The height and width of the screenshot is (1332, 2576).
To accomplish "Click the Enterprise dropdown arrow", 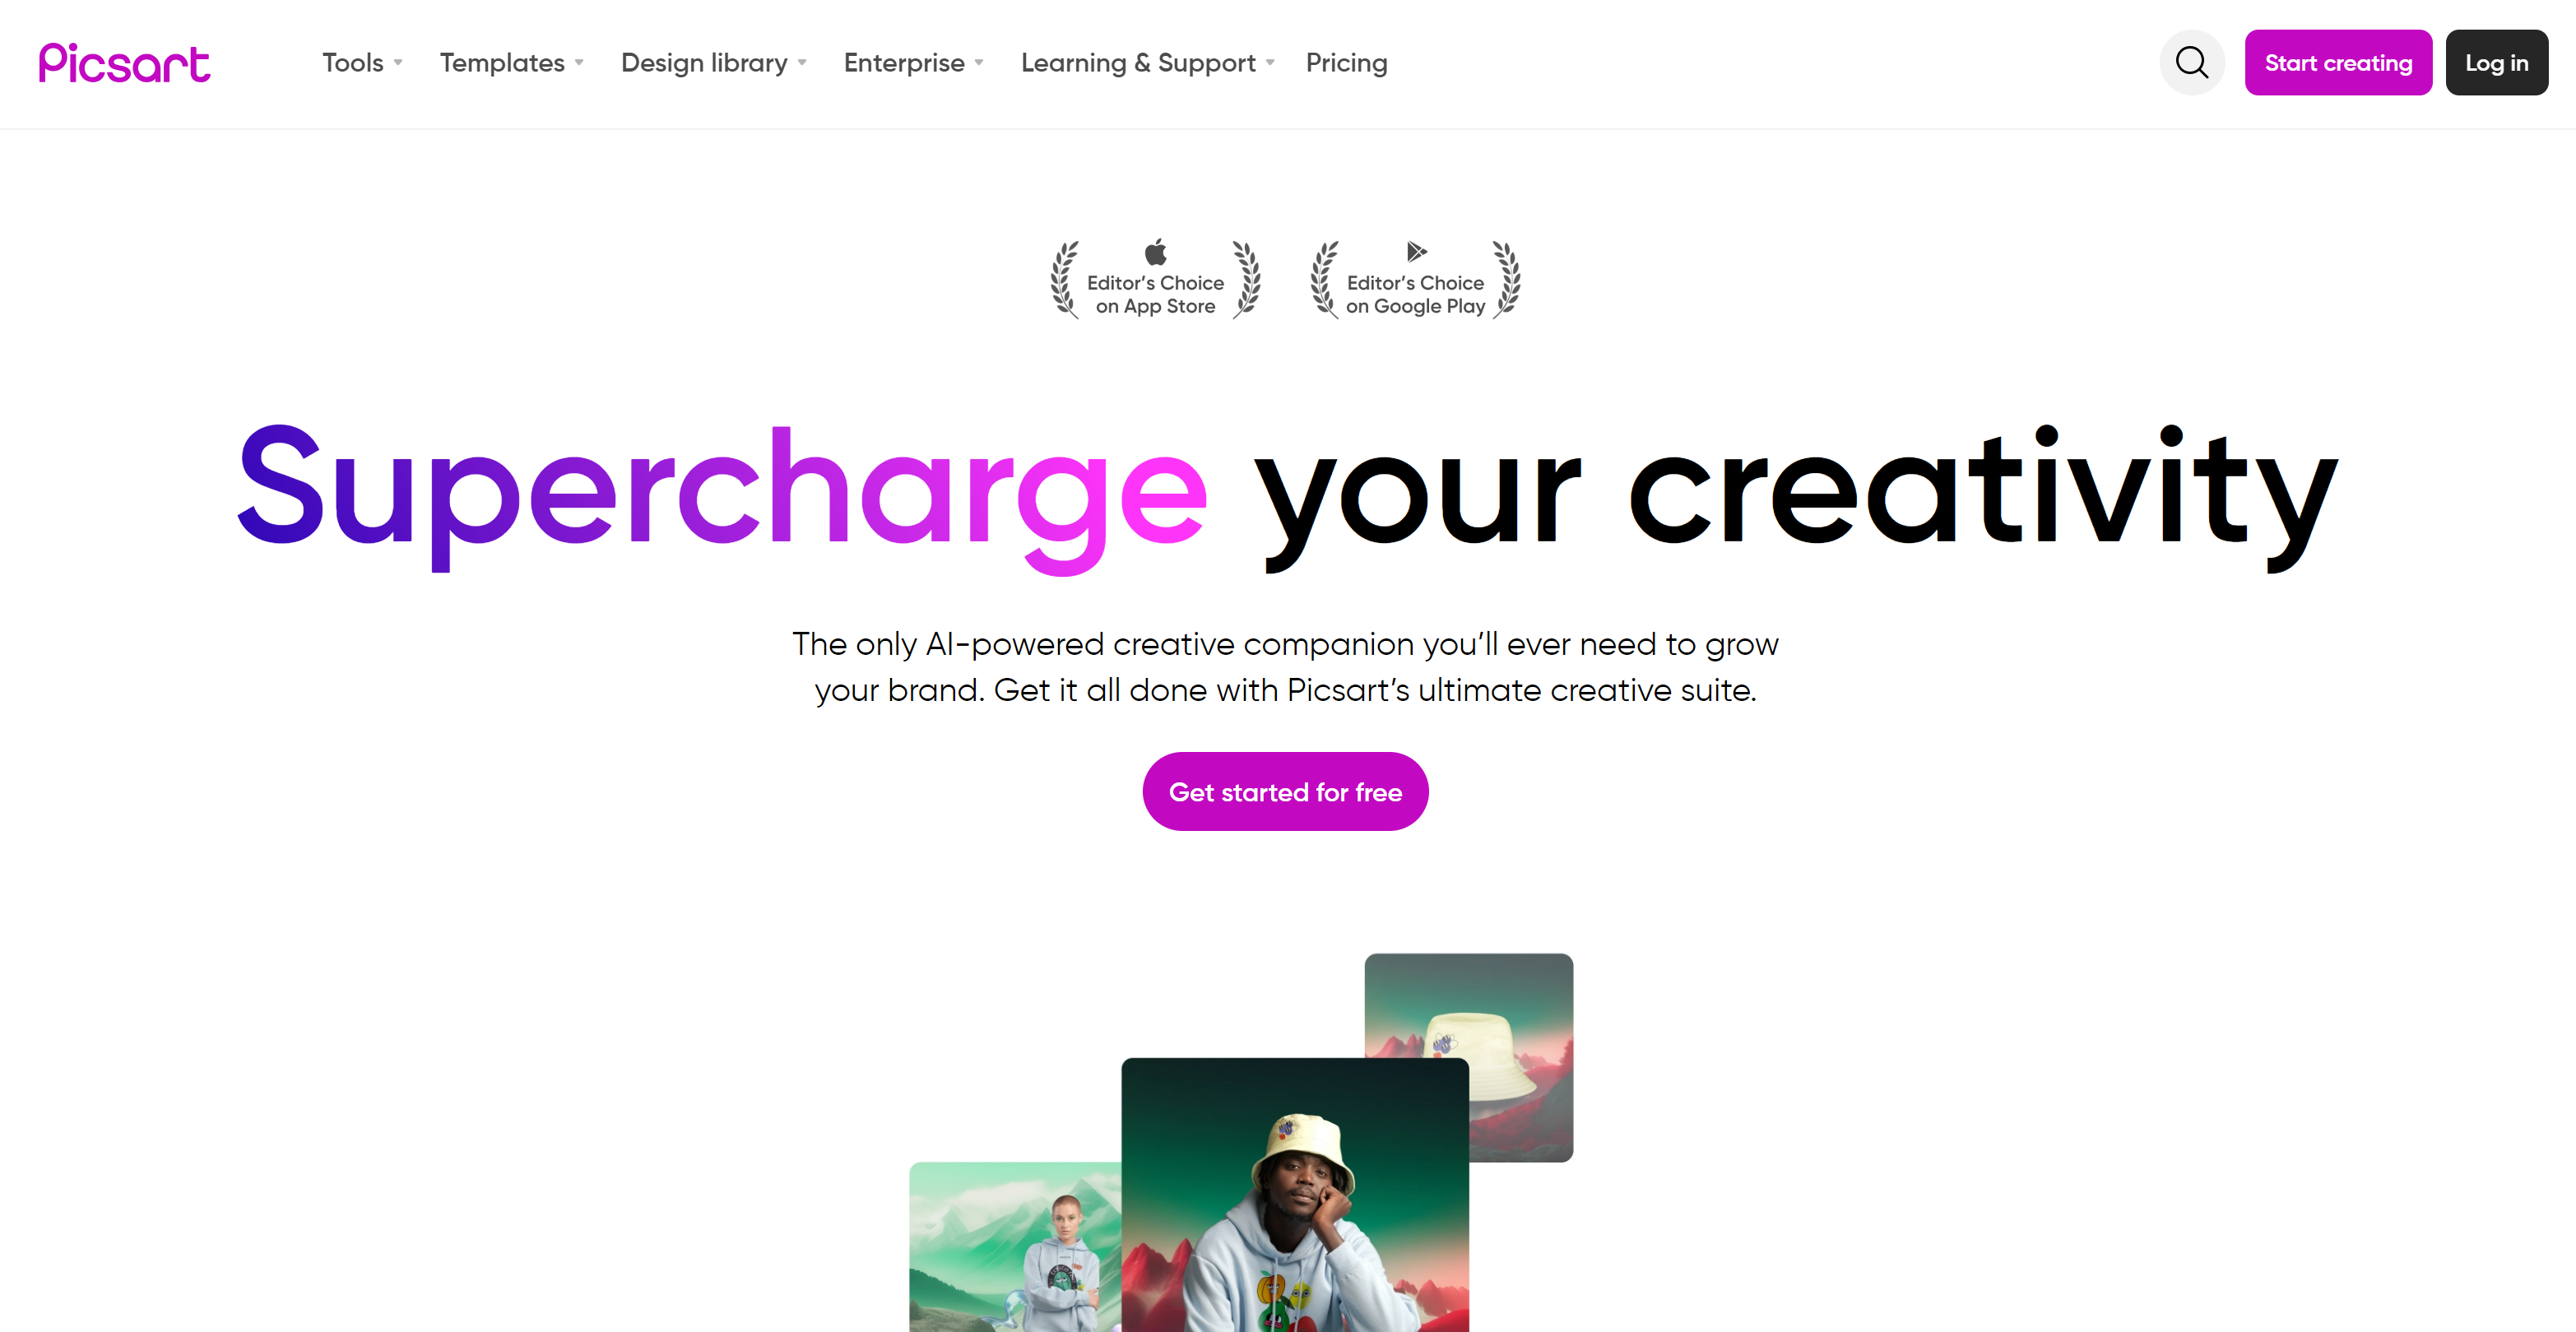I will click(982, 64).
